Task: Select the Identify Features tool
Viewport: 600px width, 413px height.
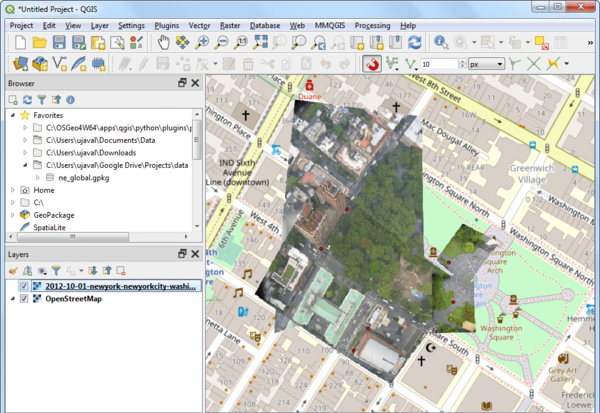Action: (441, 42)
